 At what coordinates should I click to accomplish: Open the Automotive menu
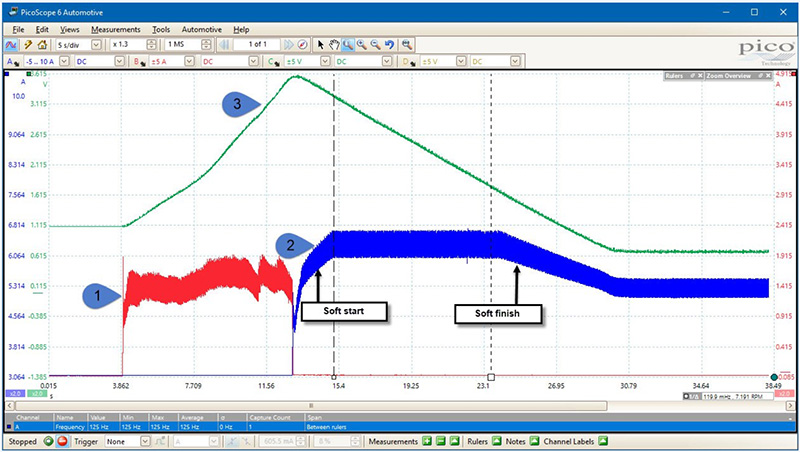(x=202, y=30)
